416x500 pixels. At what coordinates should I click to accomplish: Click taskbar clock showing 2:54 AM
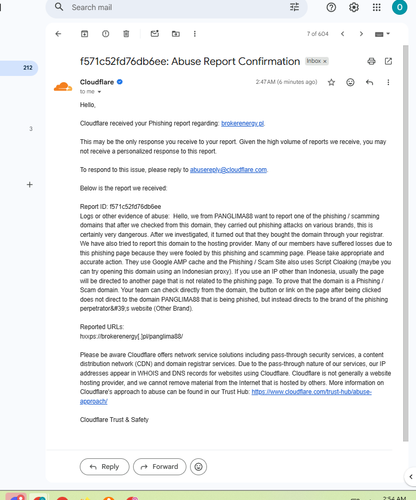point(394,498)
